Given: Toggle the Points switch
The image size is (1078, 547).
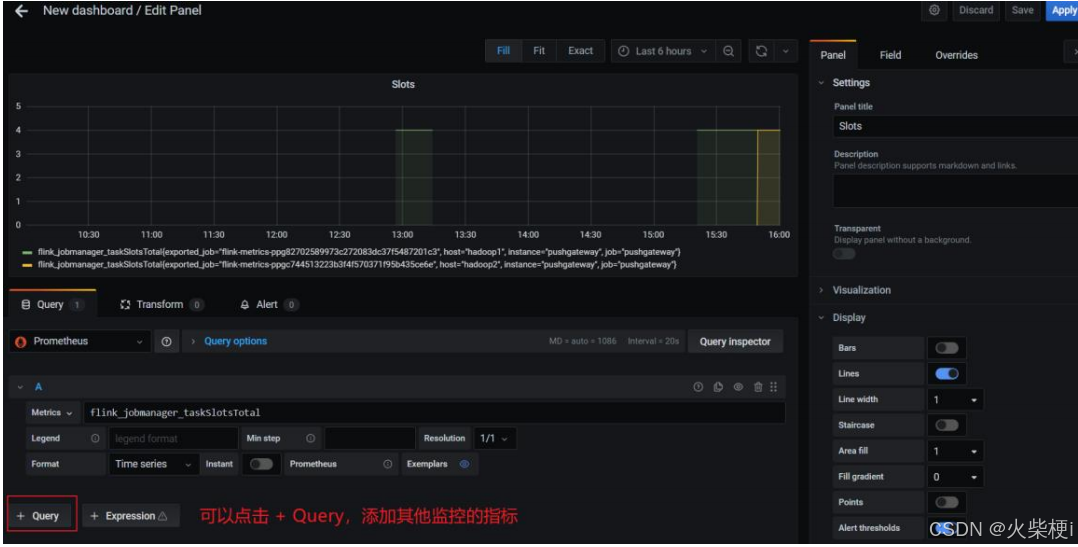Looking at the screenshot, I should (947, 502).
